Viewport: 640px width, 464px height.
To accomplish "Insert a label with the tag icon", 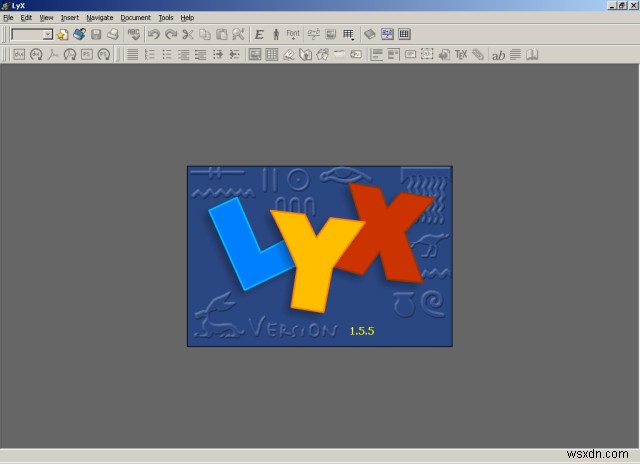I will (289, 55).
